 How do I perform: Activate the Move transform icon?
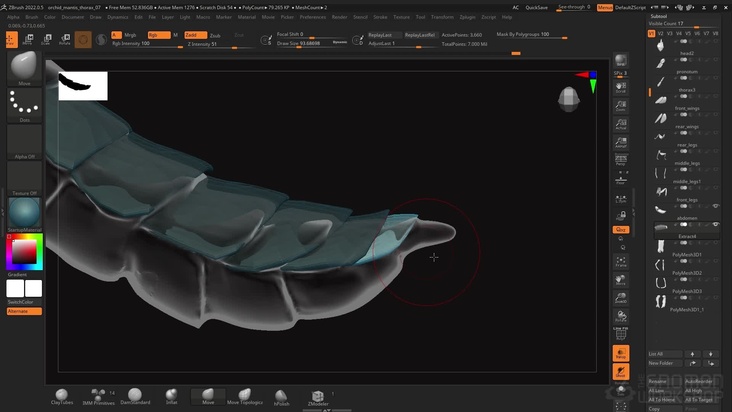[x=28, y=40]
